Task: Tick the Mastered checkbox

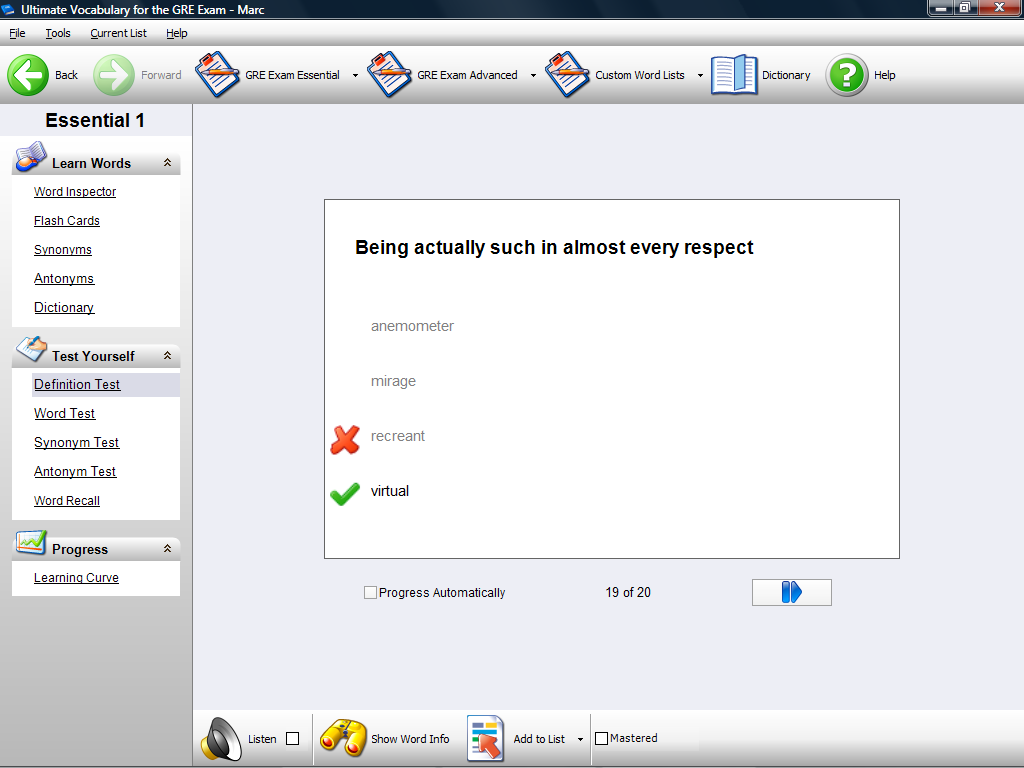Action: (x=601, y=738)
